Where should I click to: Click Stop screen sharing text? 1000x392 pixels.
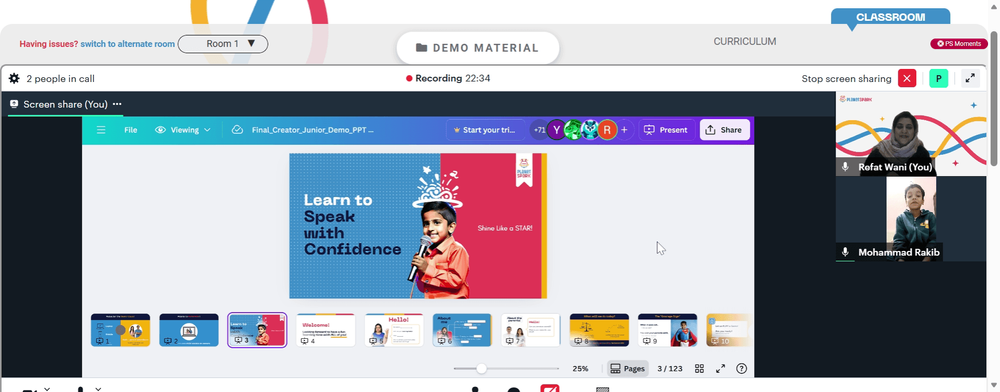tap(846, 78)
